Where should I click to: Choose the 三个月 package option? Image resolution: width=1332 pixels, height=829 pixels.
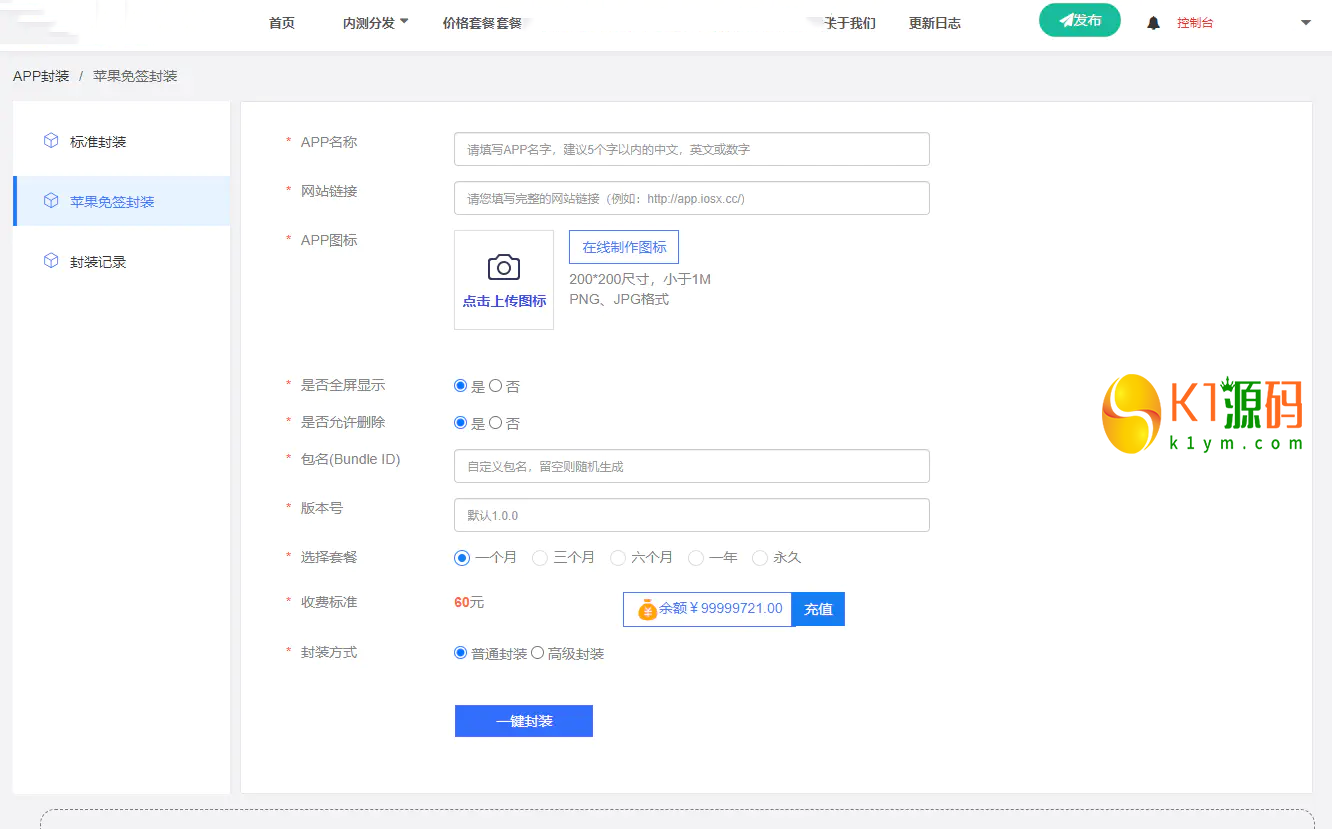tap(540, 558)
